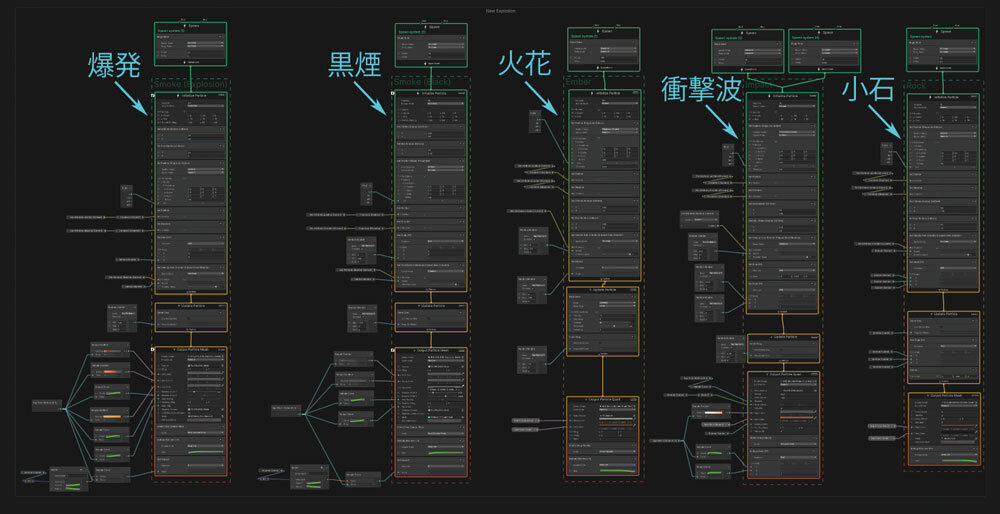
Task: Click Output Particle Quad header in Ember
Action: (603, 400)
